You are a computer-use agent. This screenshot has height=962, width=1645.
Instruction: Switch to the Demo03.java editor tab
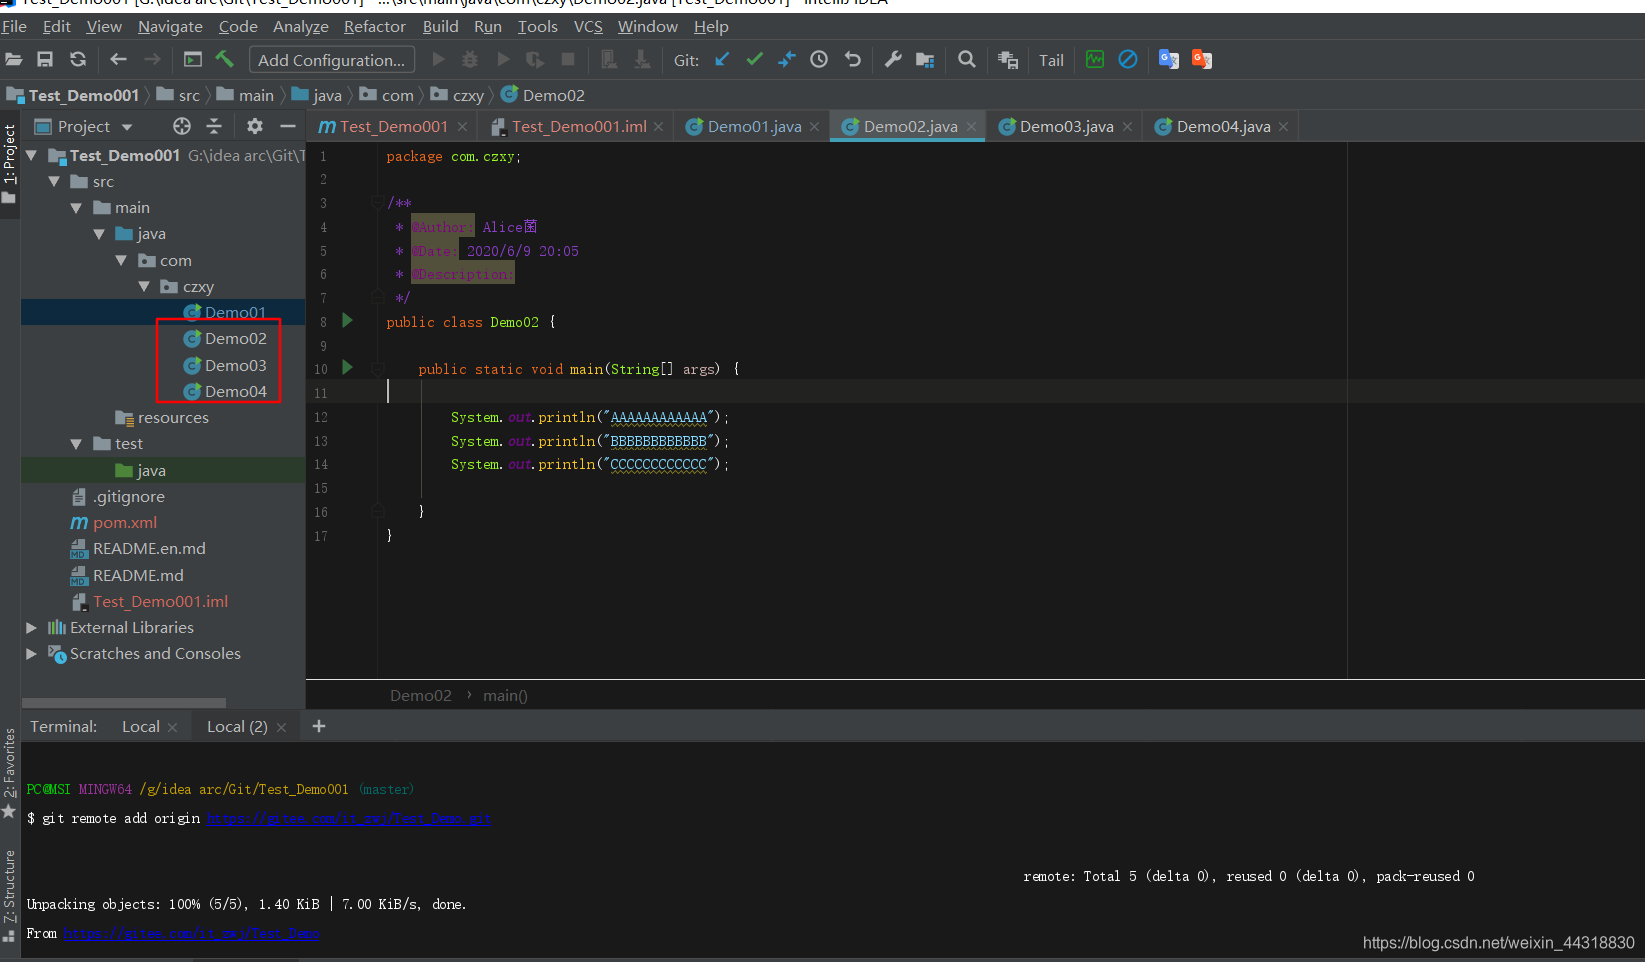(1065, 127)
